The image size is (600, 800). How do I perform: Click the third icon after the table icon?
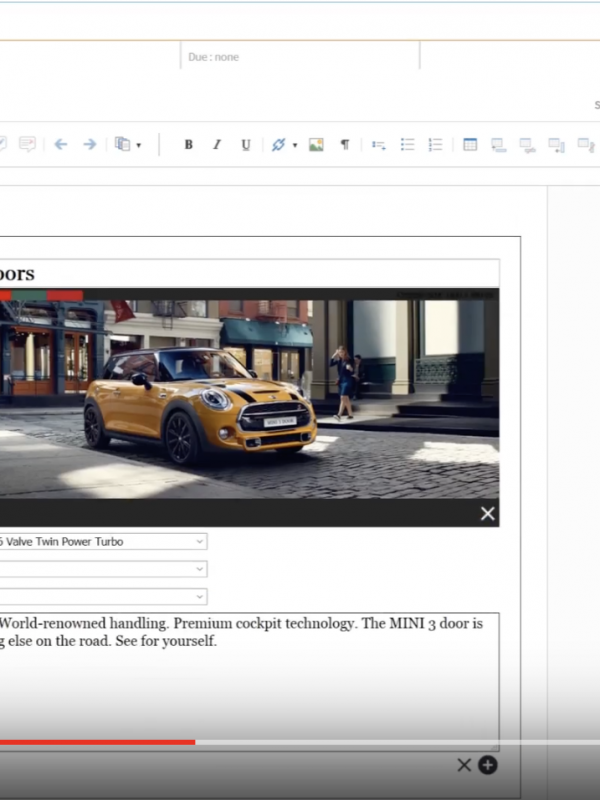coord(556,145)
